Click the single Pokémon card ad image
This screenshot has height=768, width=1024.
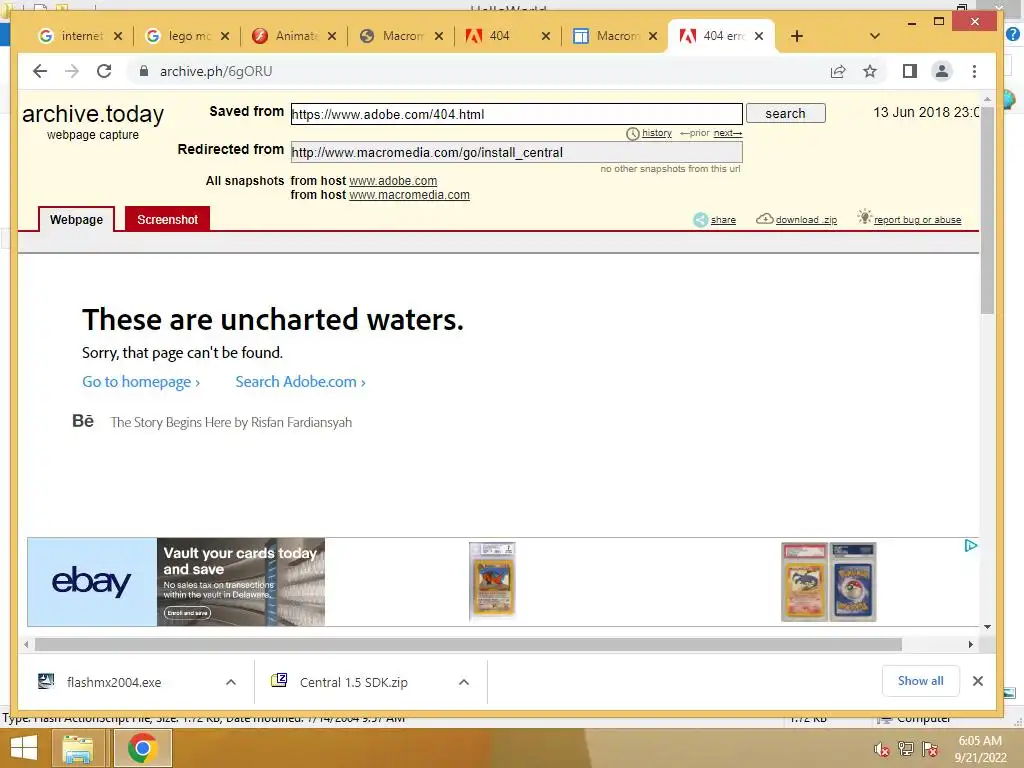(x=492, y=581)
